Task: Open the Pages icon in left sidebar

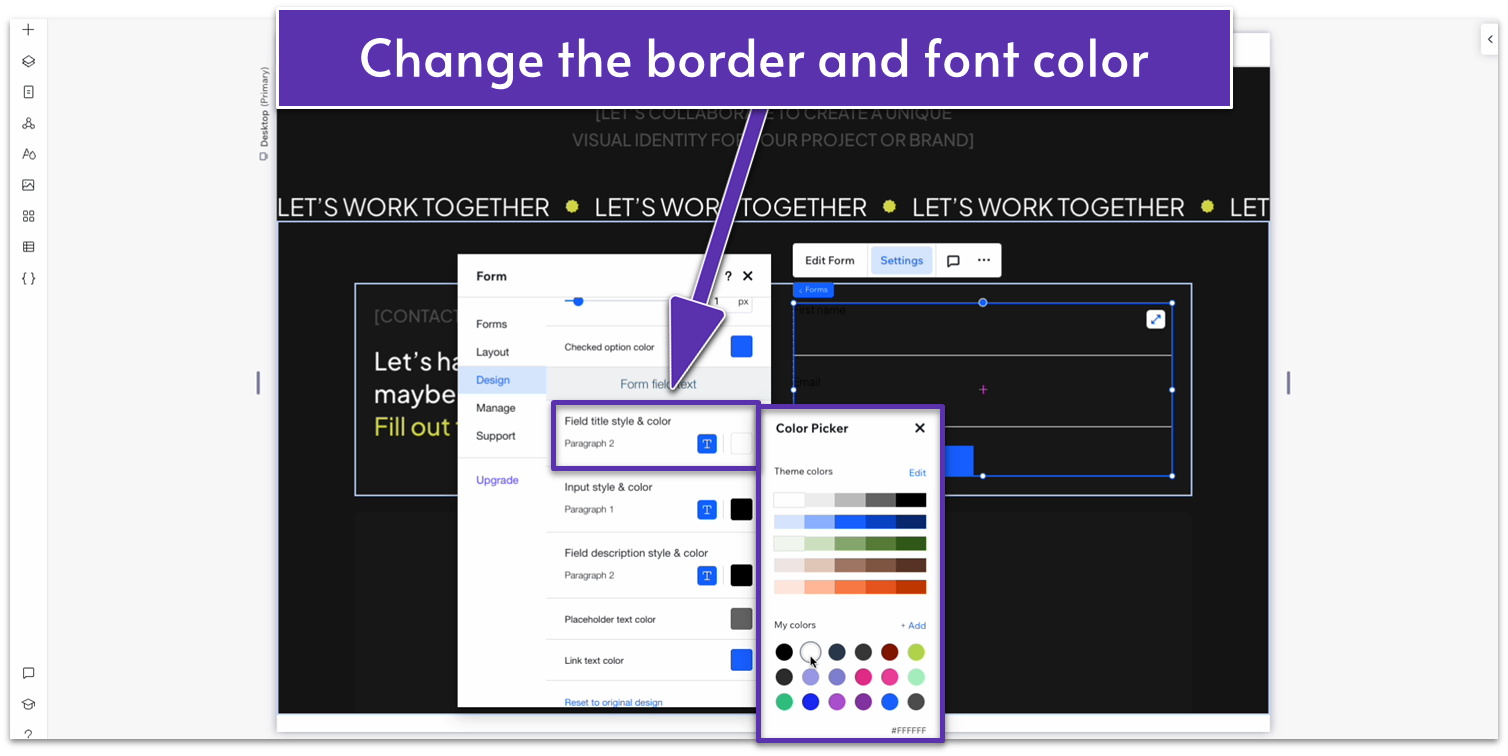Action: [28, 92]
